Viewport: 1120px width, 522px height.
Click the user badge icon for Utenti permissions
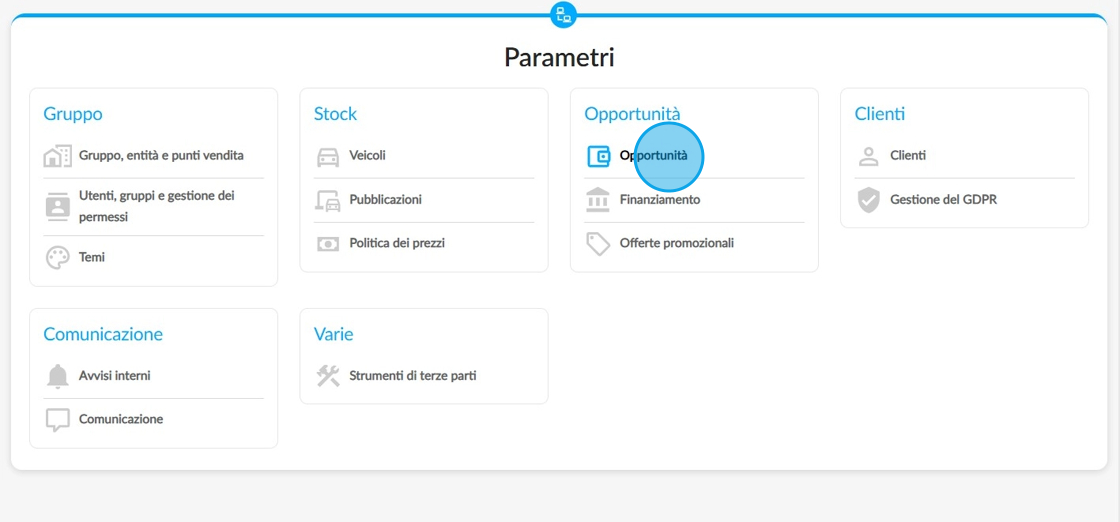[57, 206]
